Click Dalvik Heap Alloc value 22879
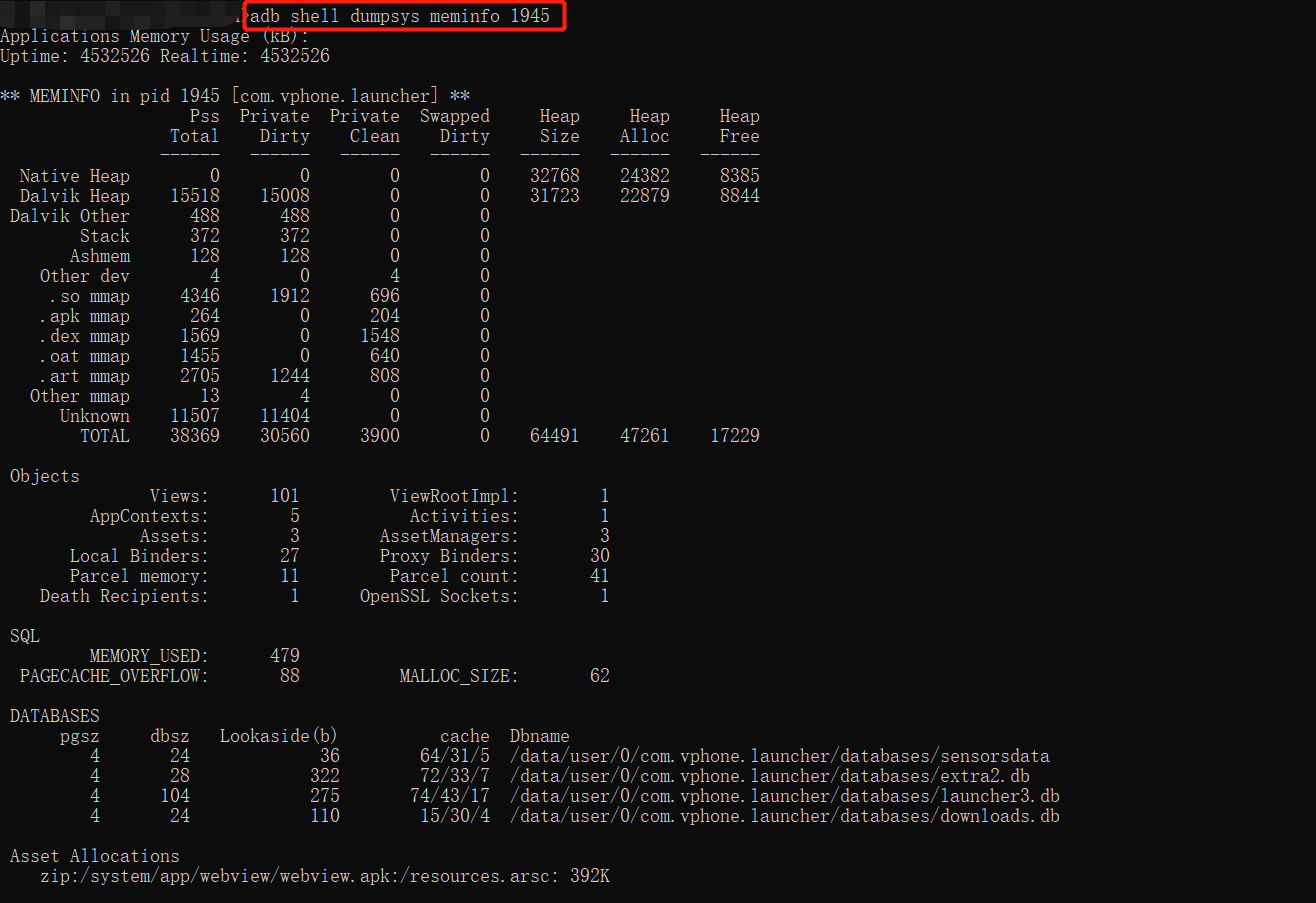Viewport: 1316px width, 903px height. (x=645, y=196)
